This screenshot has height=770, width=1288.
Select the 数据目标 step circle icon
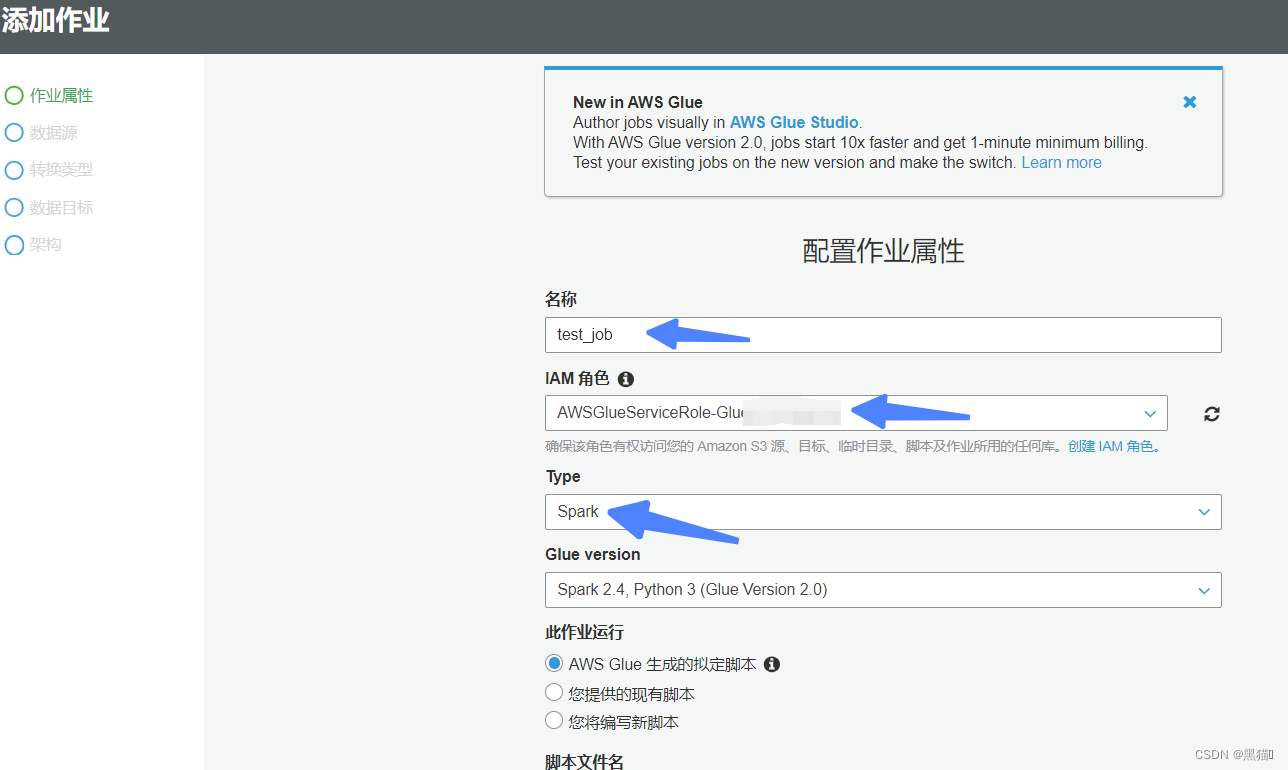pyautogui.click(x=14, y=207)
